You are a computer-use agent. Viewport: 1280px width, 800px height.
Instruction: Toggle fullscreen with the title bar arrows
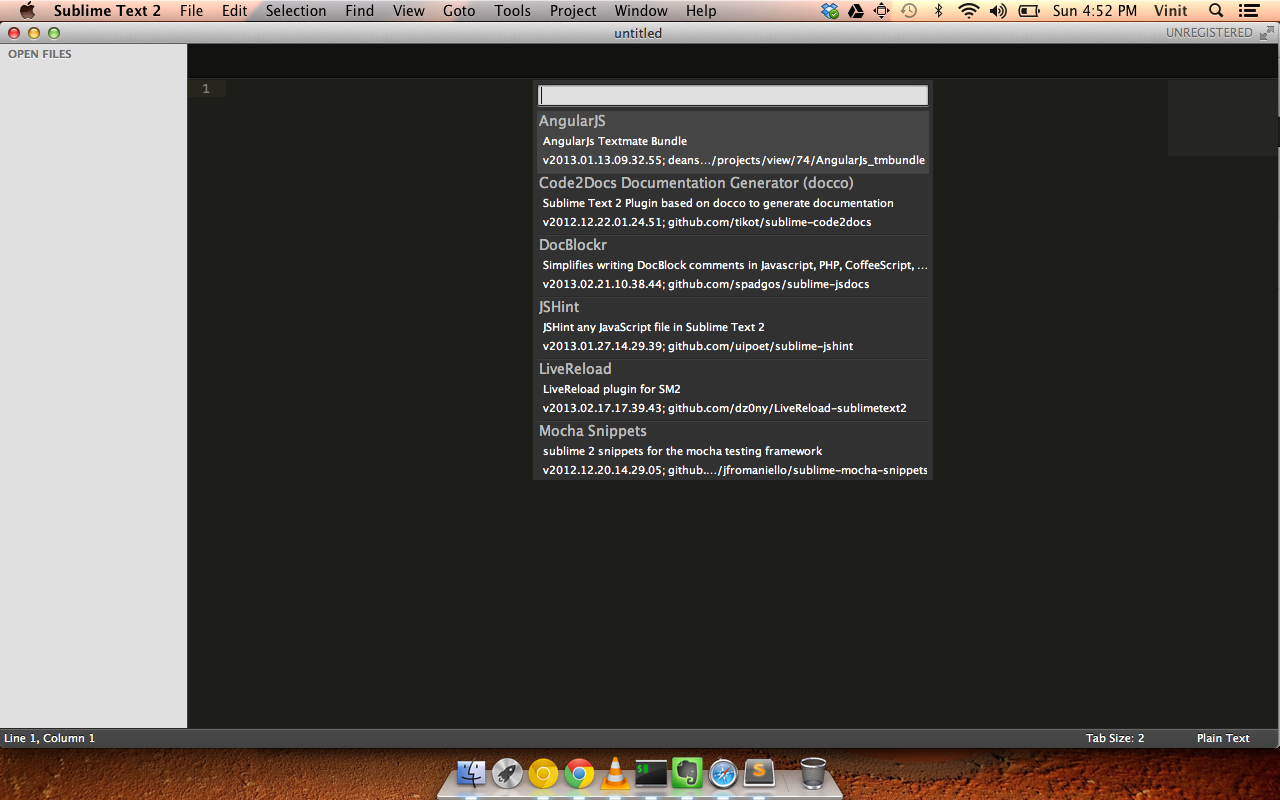tap(1267, 33)
